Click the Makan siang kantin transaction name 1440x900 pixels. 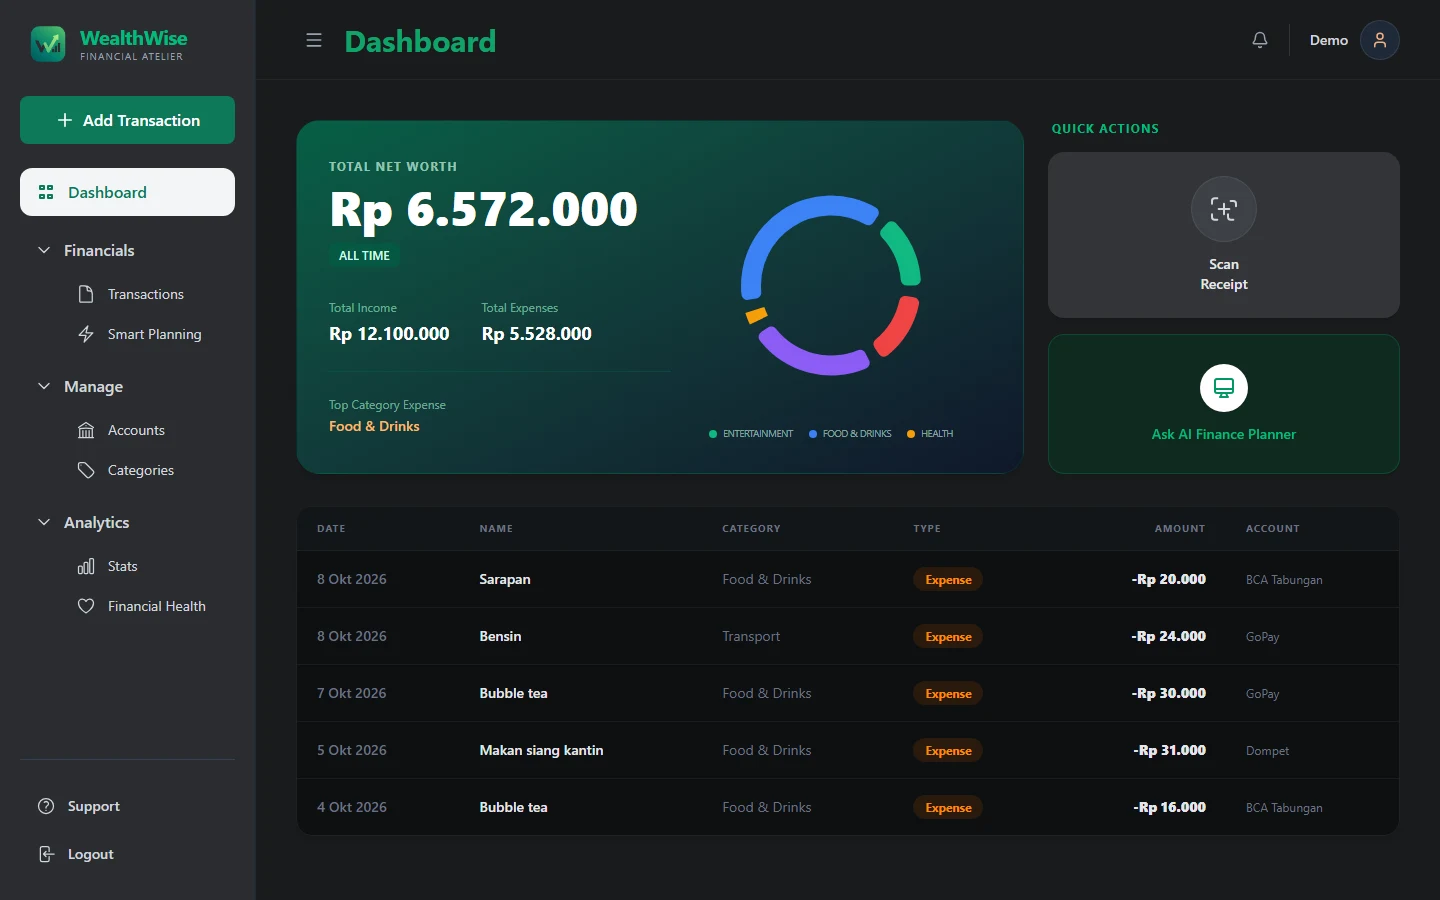(541, 750)
